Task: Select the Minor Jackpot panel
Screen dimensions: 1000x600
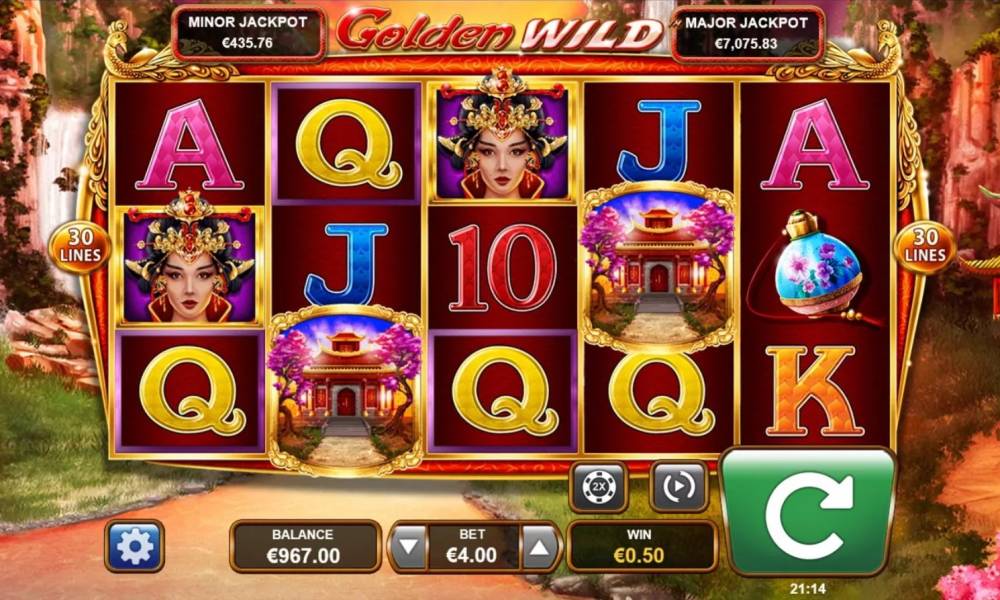Action: (x=248, y=33)
